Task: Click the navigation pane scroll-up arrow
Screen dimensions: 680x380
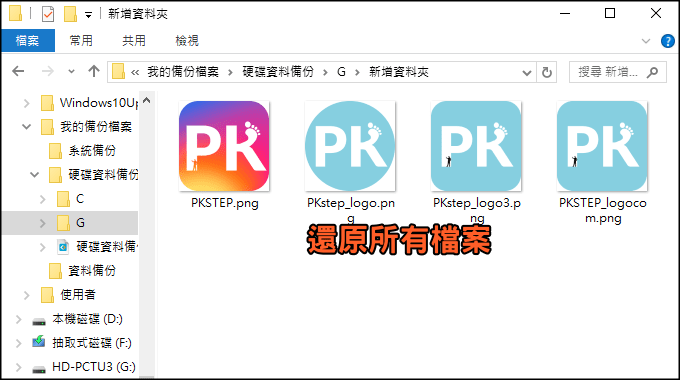Action: (147, 101)
